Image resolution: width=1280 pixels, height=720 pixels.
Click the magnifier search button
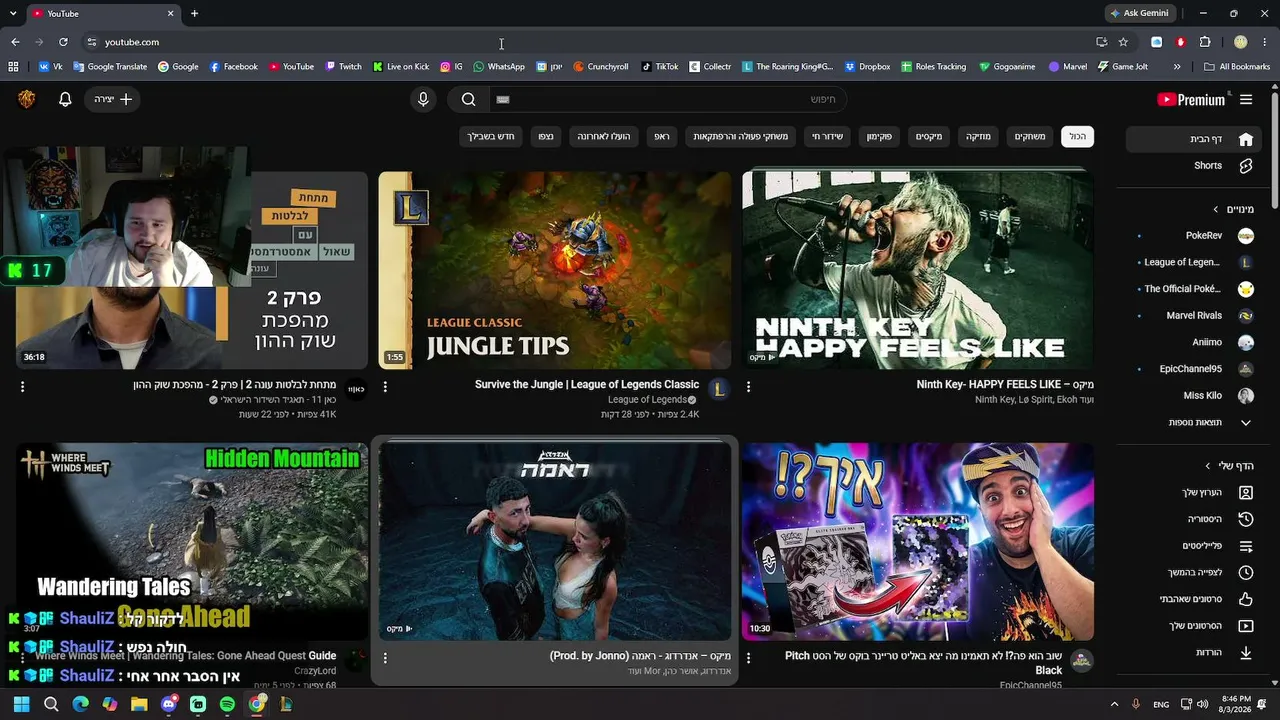[x=468, y=99]
